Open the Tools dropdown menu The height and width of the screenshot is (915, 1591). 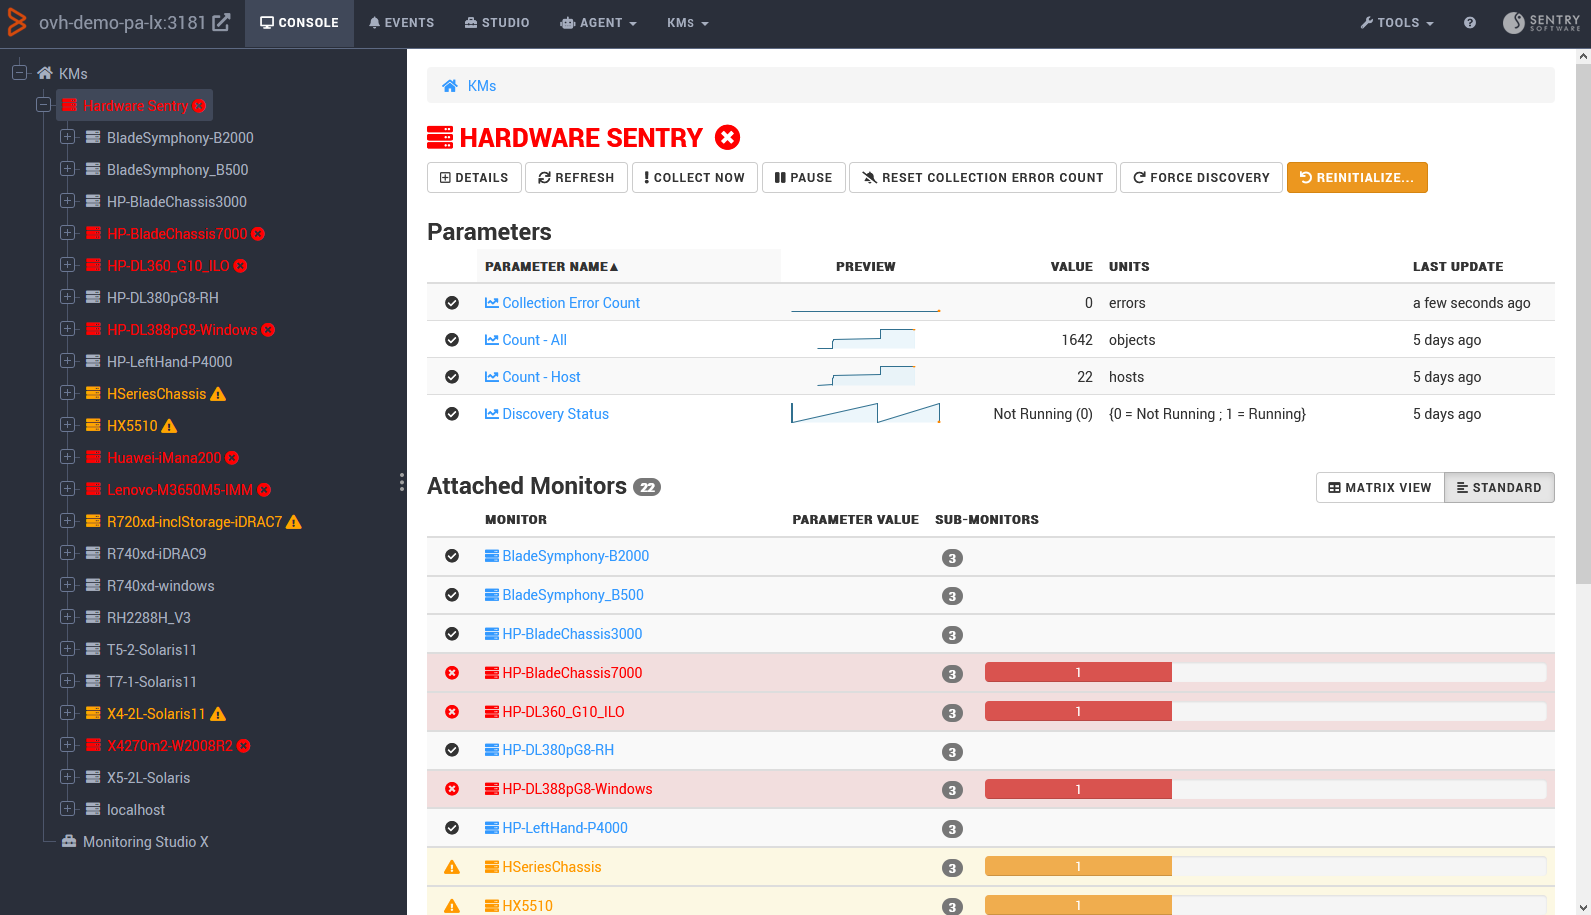point(1397,23)
